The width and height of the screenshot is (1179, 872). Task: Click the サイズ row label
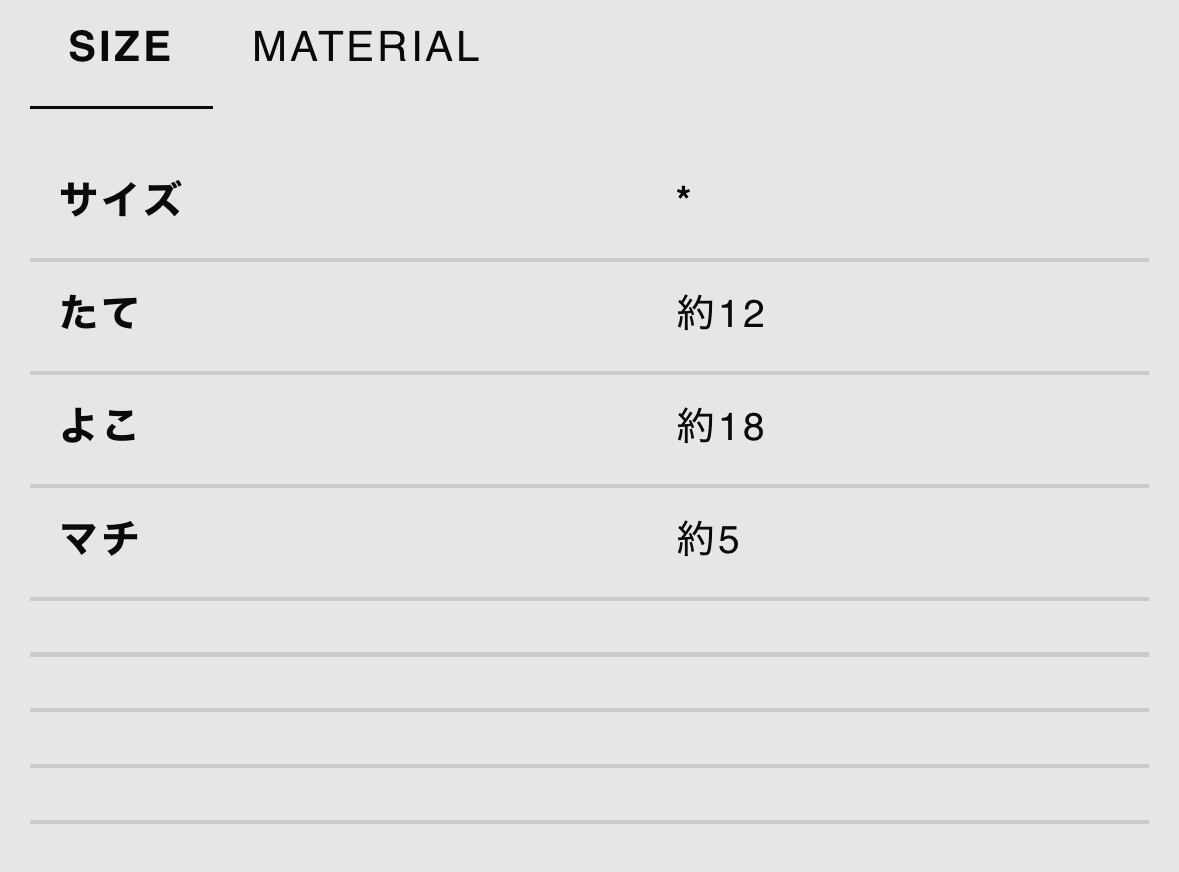[x=121, y=199]
